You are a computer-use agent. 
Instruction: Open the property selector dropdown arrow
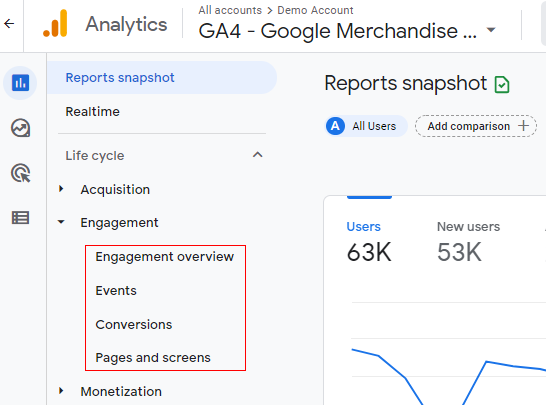(x=491, y=30)
